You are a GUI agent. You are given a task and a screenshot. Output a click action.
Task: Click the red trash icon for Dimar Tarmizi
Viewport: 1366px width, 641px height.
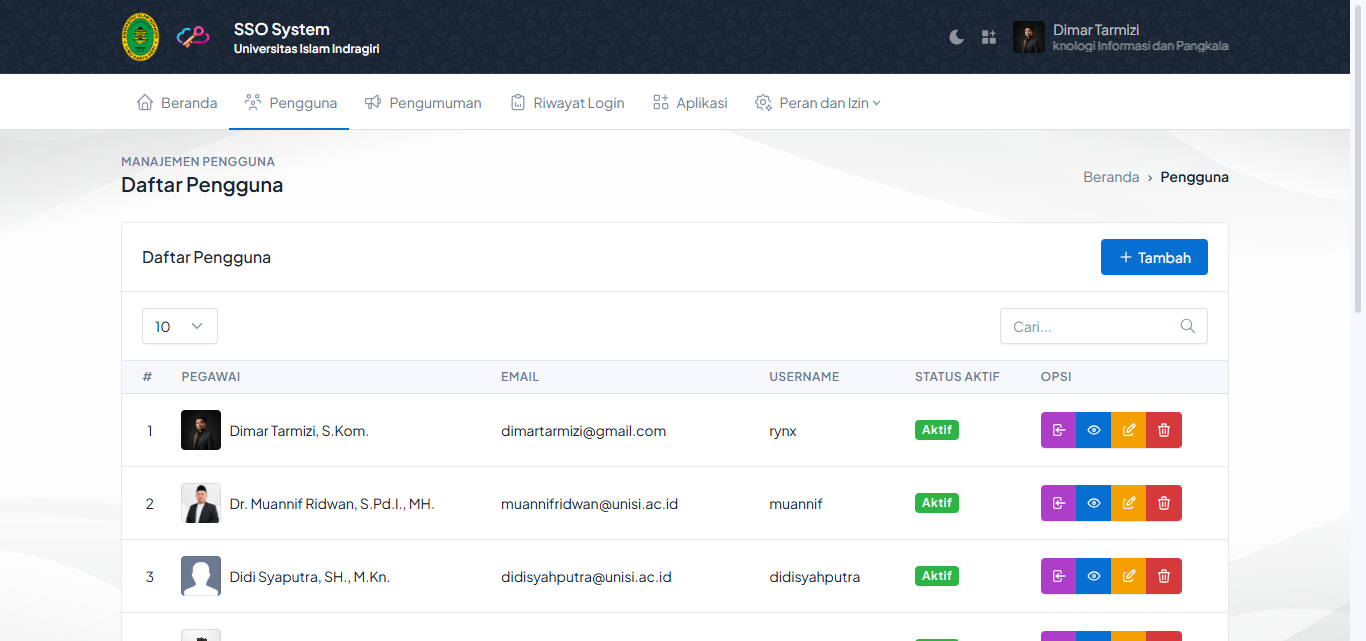tap(1164, 430)
